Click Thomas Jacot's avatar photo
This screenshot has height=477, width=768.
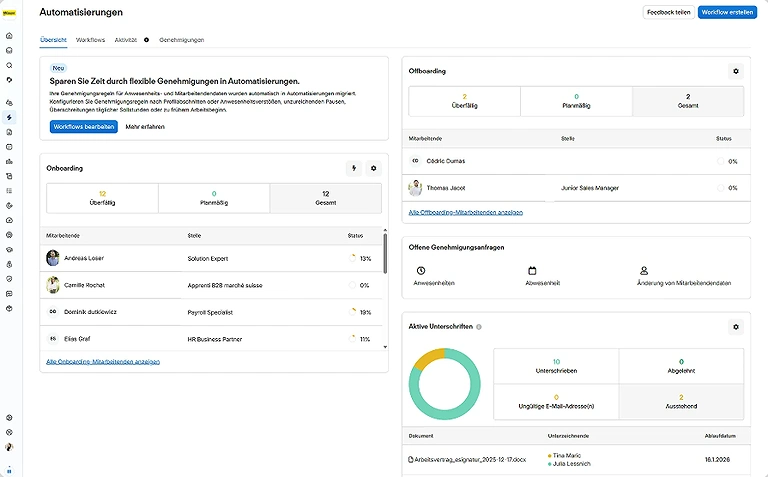[415, 188]
